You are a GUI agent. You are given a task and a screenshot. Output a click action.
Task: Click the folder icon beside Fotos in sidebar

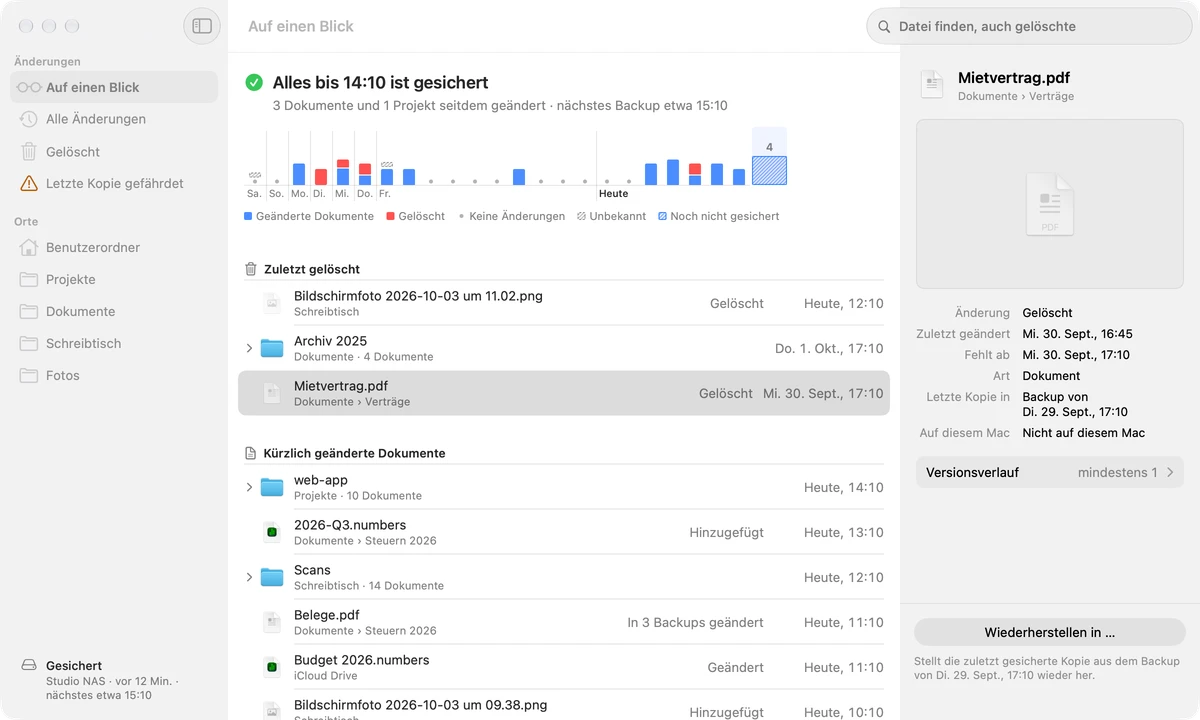point(29,375)
